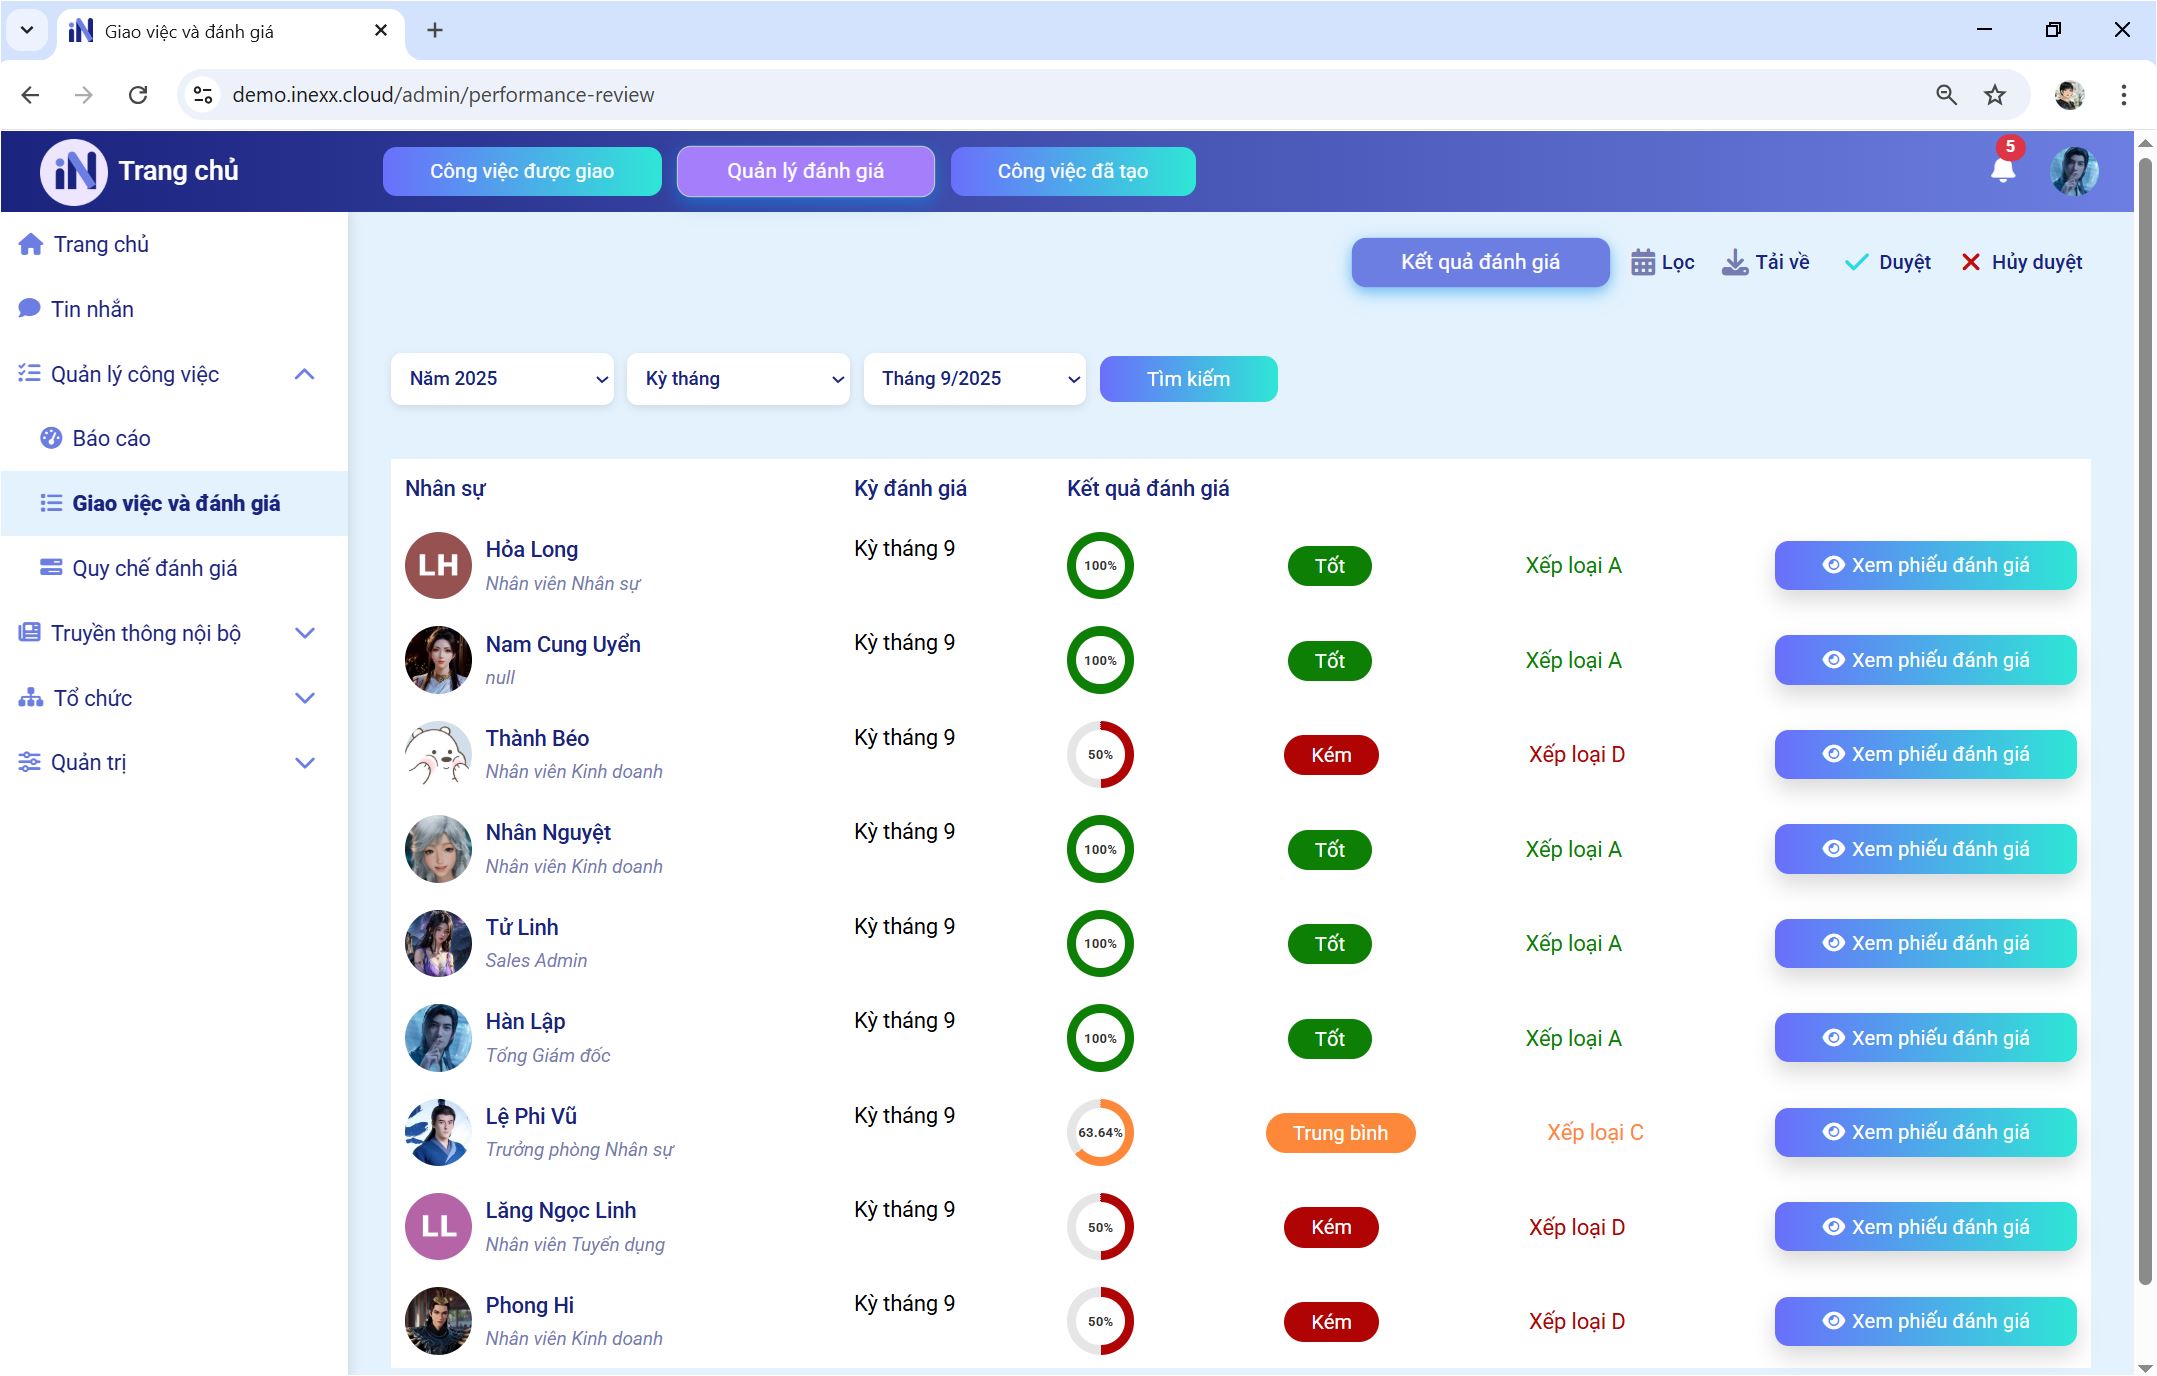Click the Tải về download icon
2157x1376 pixels.
pos(1735,262)
